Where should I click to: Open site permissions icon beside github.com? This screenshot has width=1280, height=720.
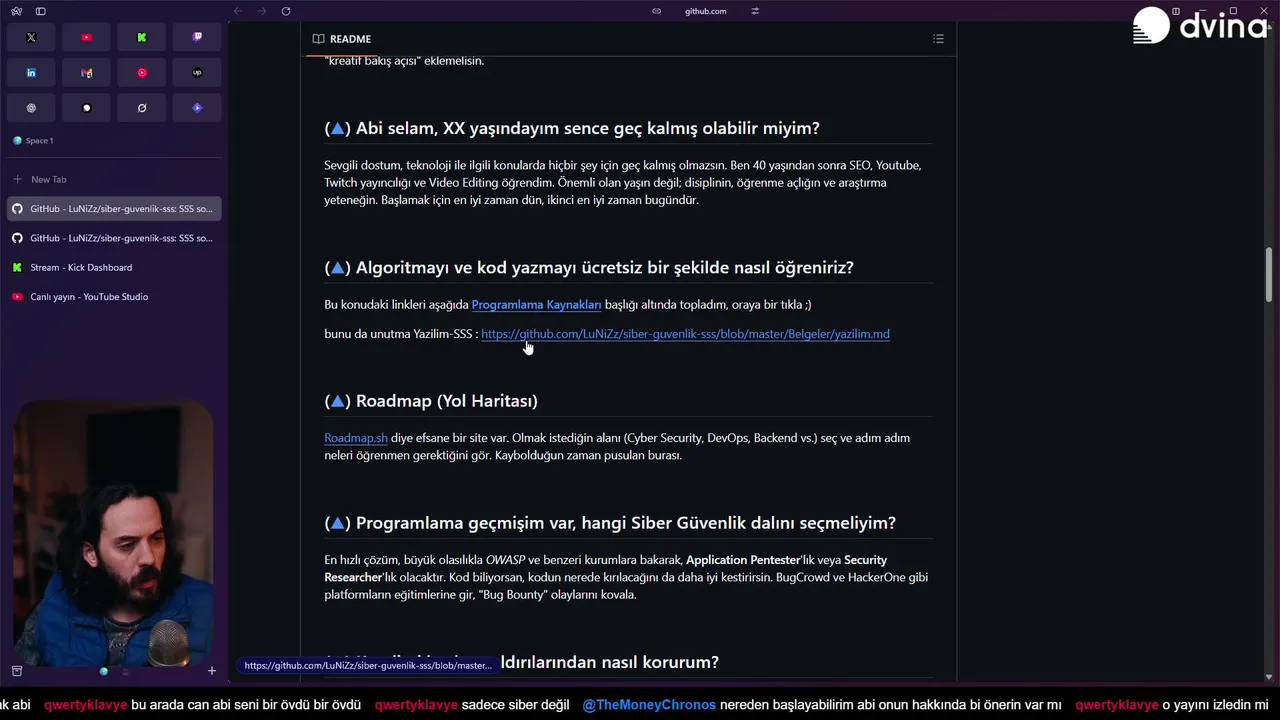[755, 11]
